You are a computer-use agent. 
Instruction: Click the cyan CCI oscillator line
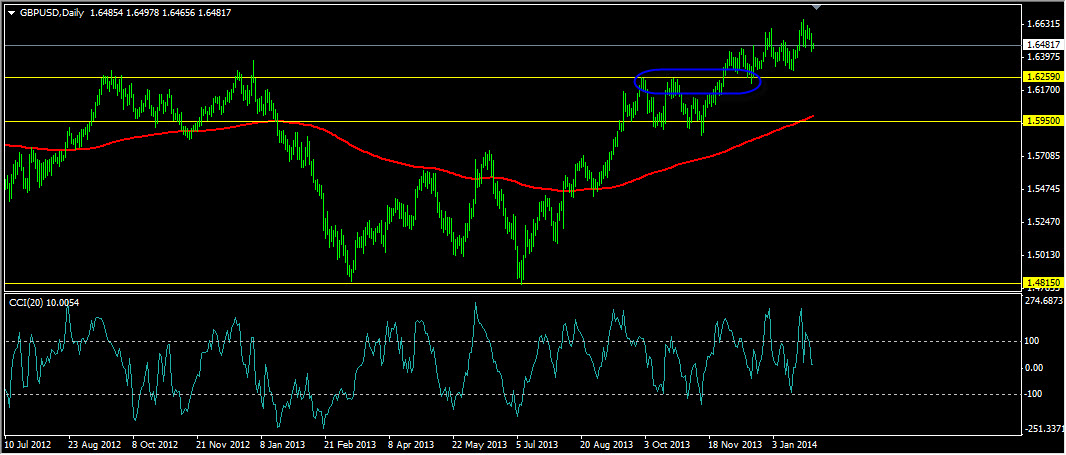tap(475, 305)
